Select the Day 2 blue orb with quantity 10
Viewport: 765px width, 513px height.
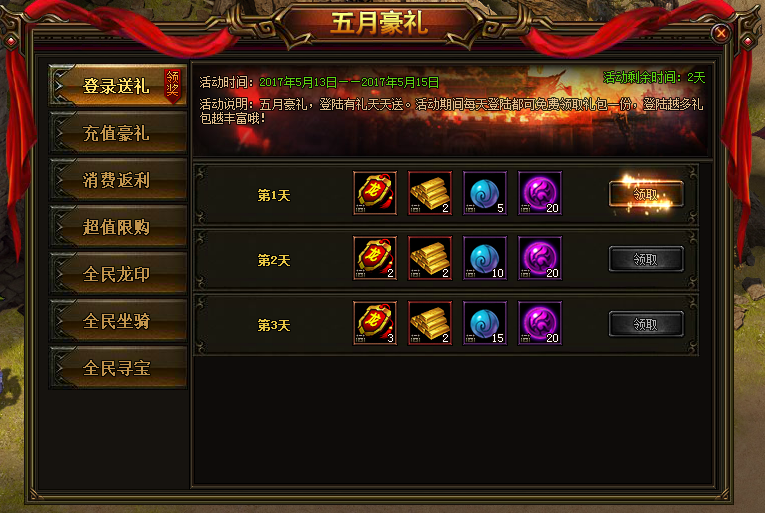pos(485,258)
